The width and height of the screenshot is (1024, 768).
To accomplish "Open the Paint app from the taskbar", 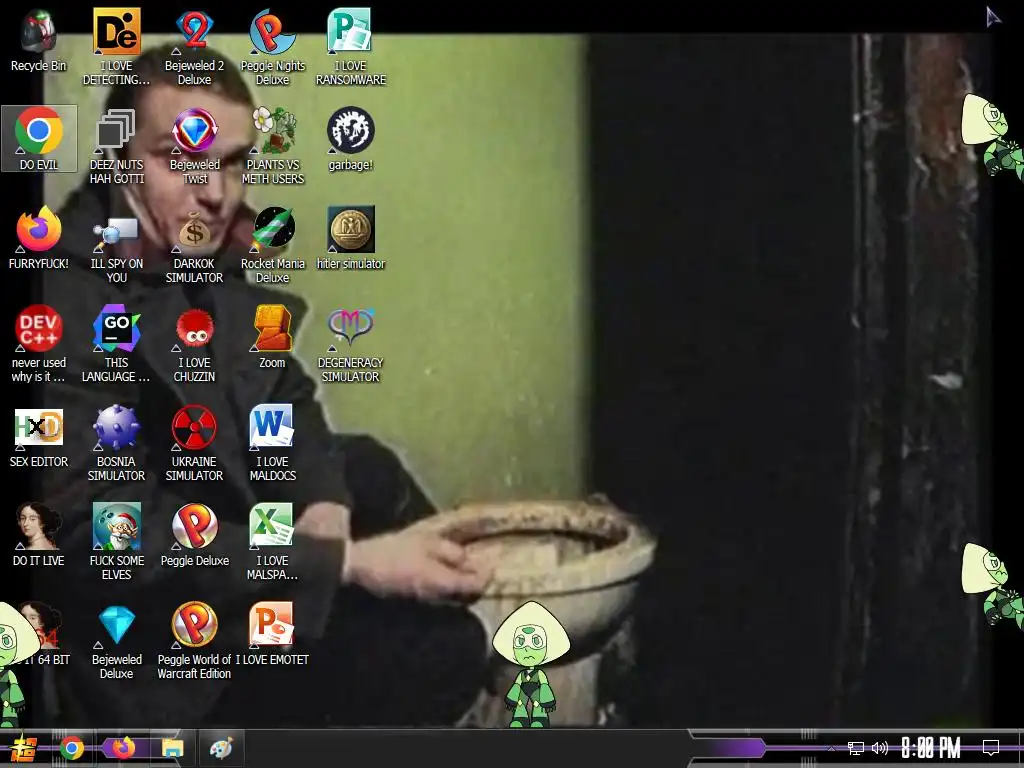I will tap(221, 748).
